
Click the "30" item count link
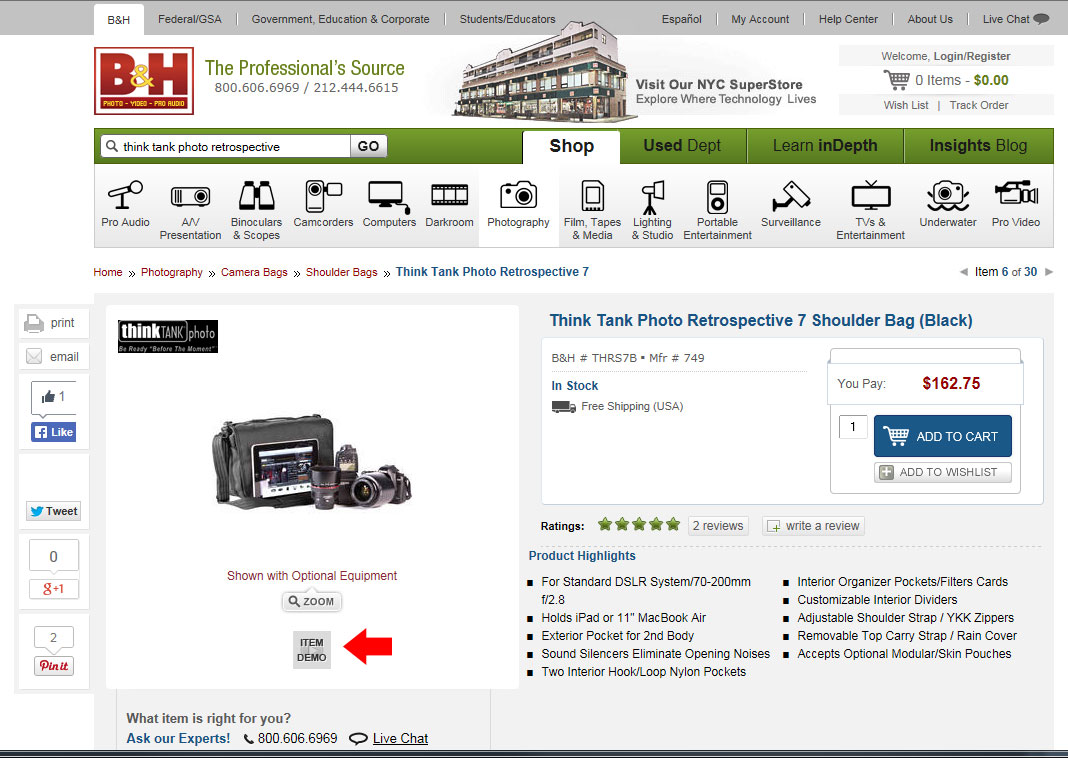tap(1031, 272)
